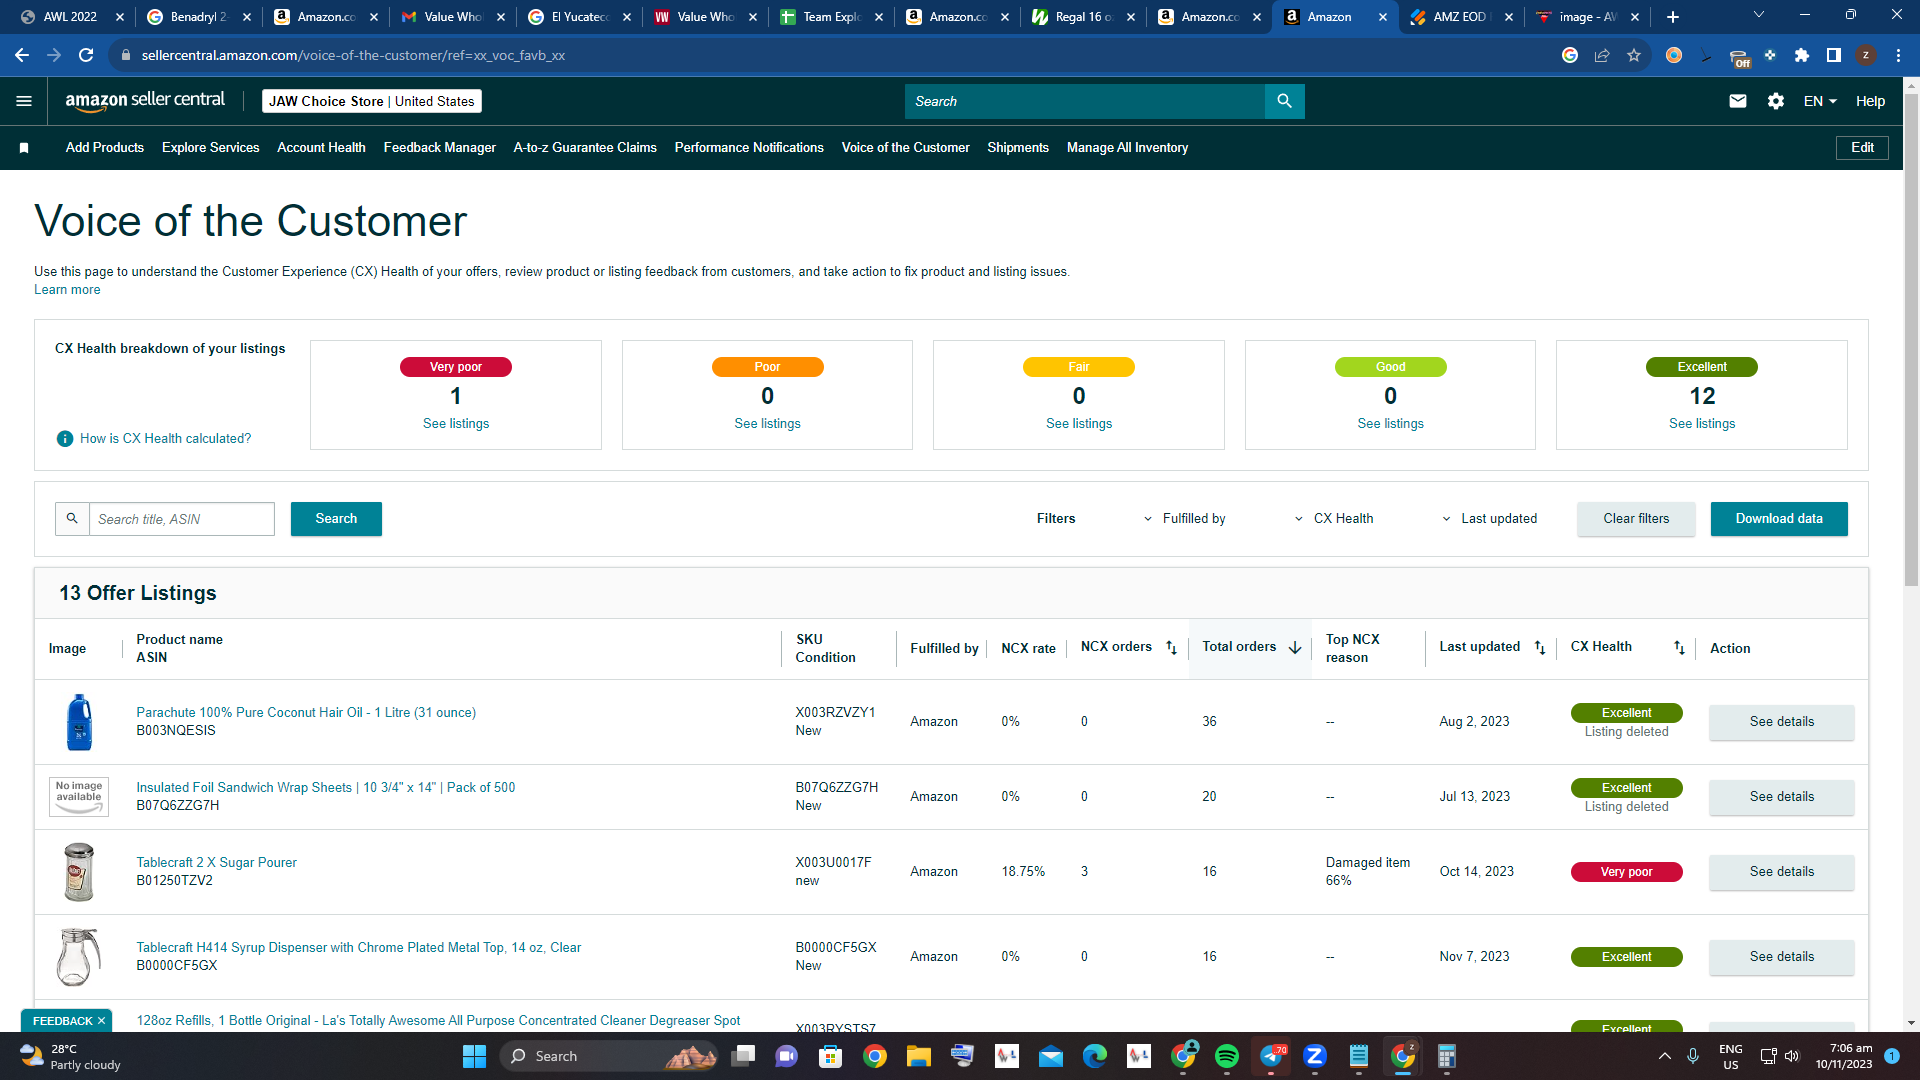Expand the Last updated filter dropdown
The width and height of the screenshot is (1920, 1080).
click(1489, 519)
